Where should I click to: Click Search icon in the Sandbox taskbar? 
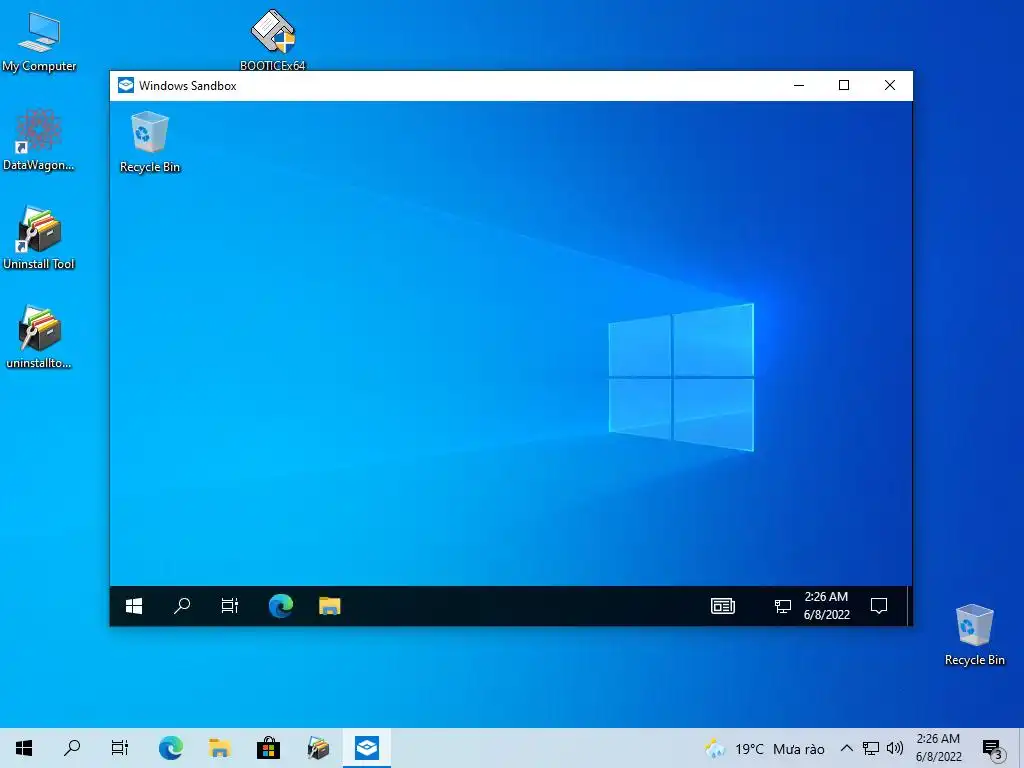point(182,606)
